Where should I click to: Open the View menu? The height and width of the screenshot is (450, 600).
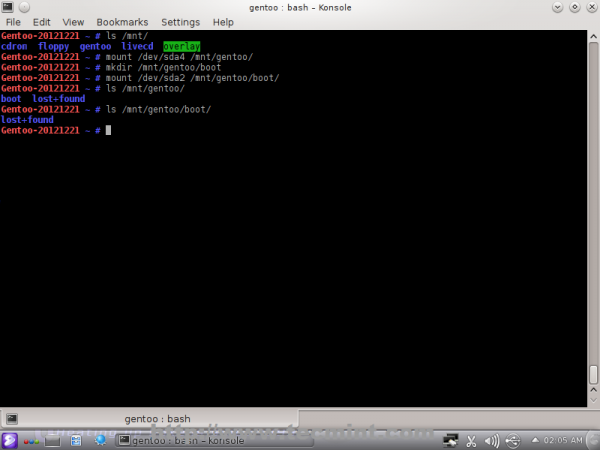73,21
